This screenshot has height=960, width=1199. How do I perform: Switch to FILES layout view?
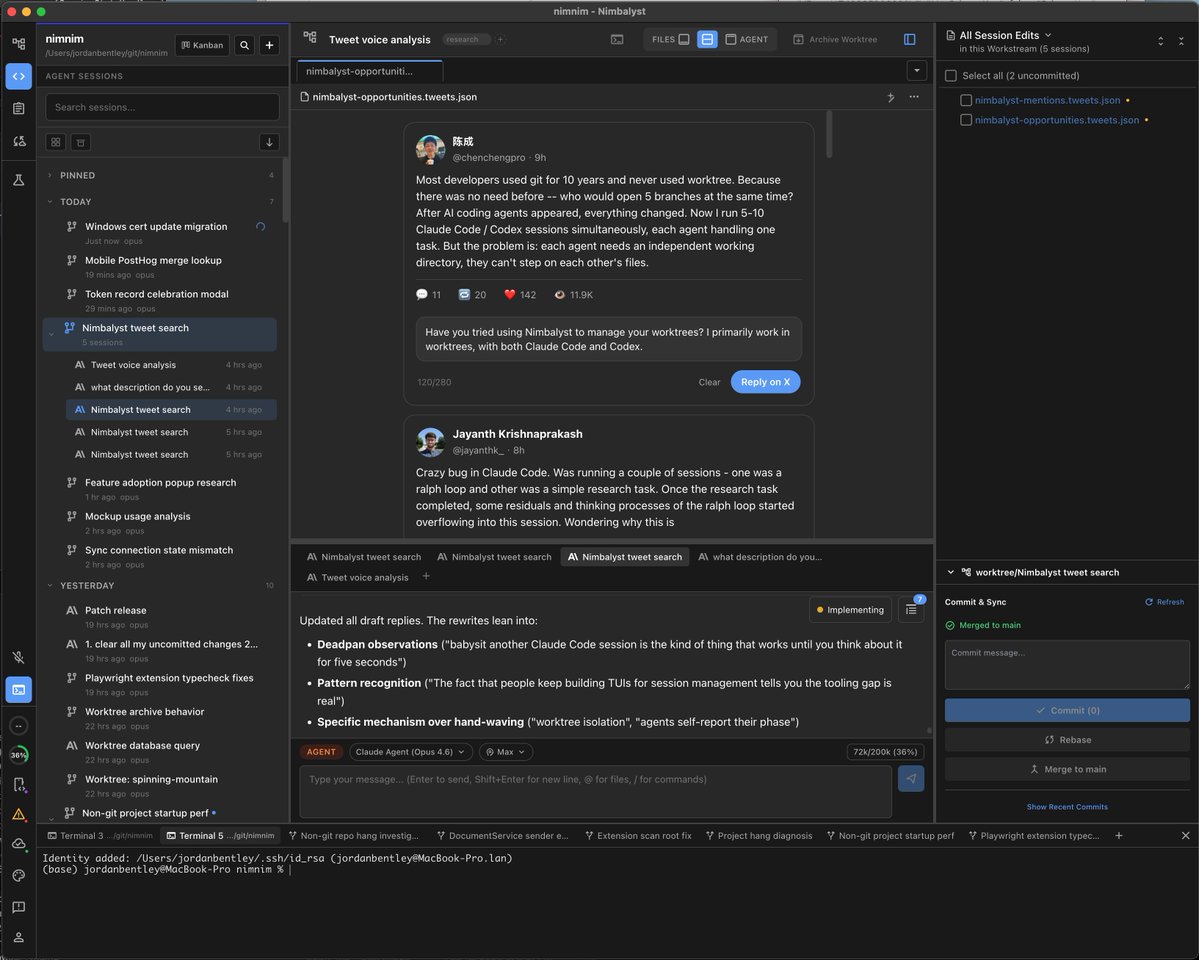[x=671, y=40]
